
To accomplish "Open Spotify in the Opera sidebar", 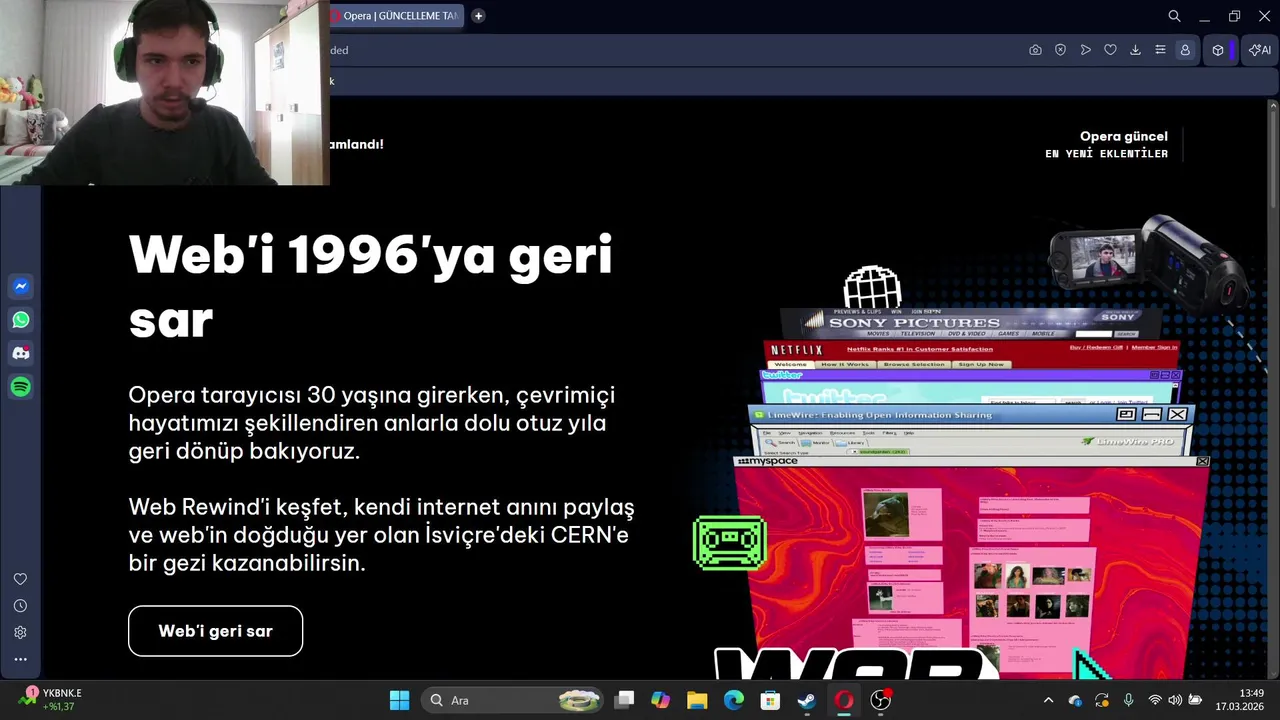I will pyautogui.click(x=20, y=386).
